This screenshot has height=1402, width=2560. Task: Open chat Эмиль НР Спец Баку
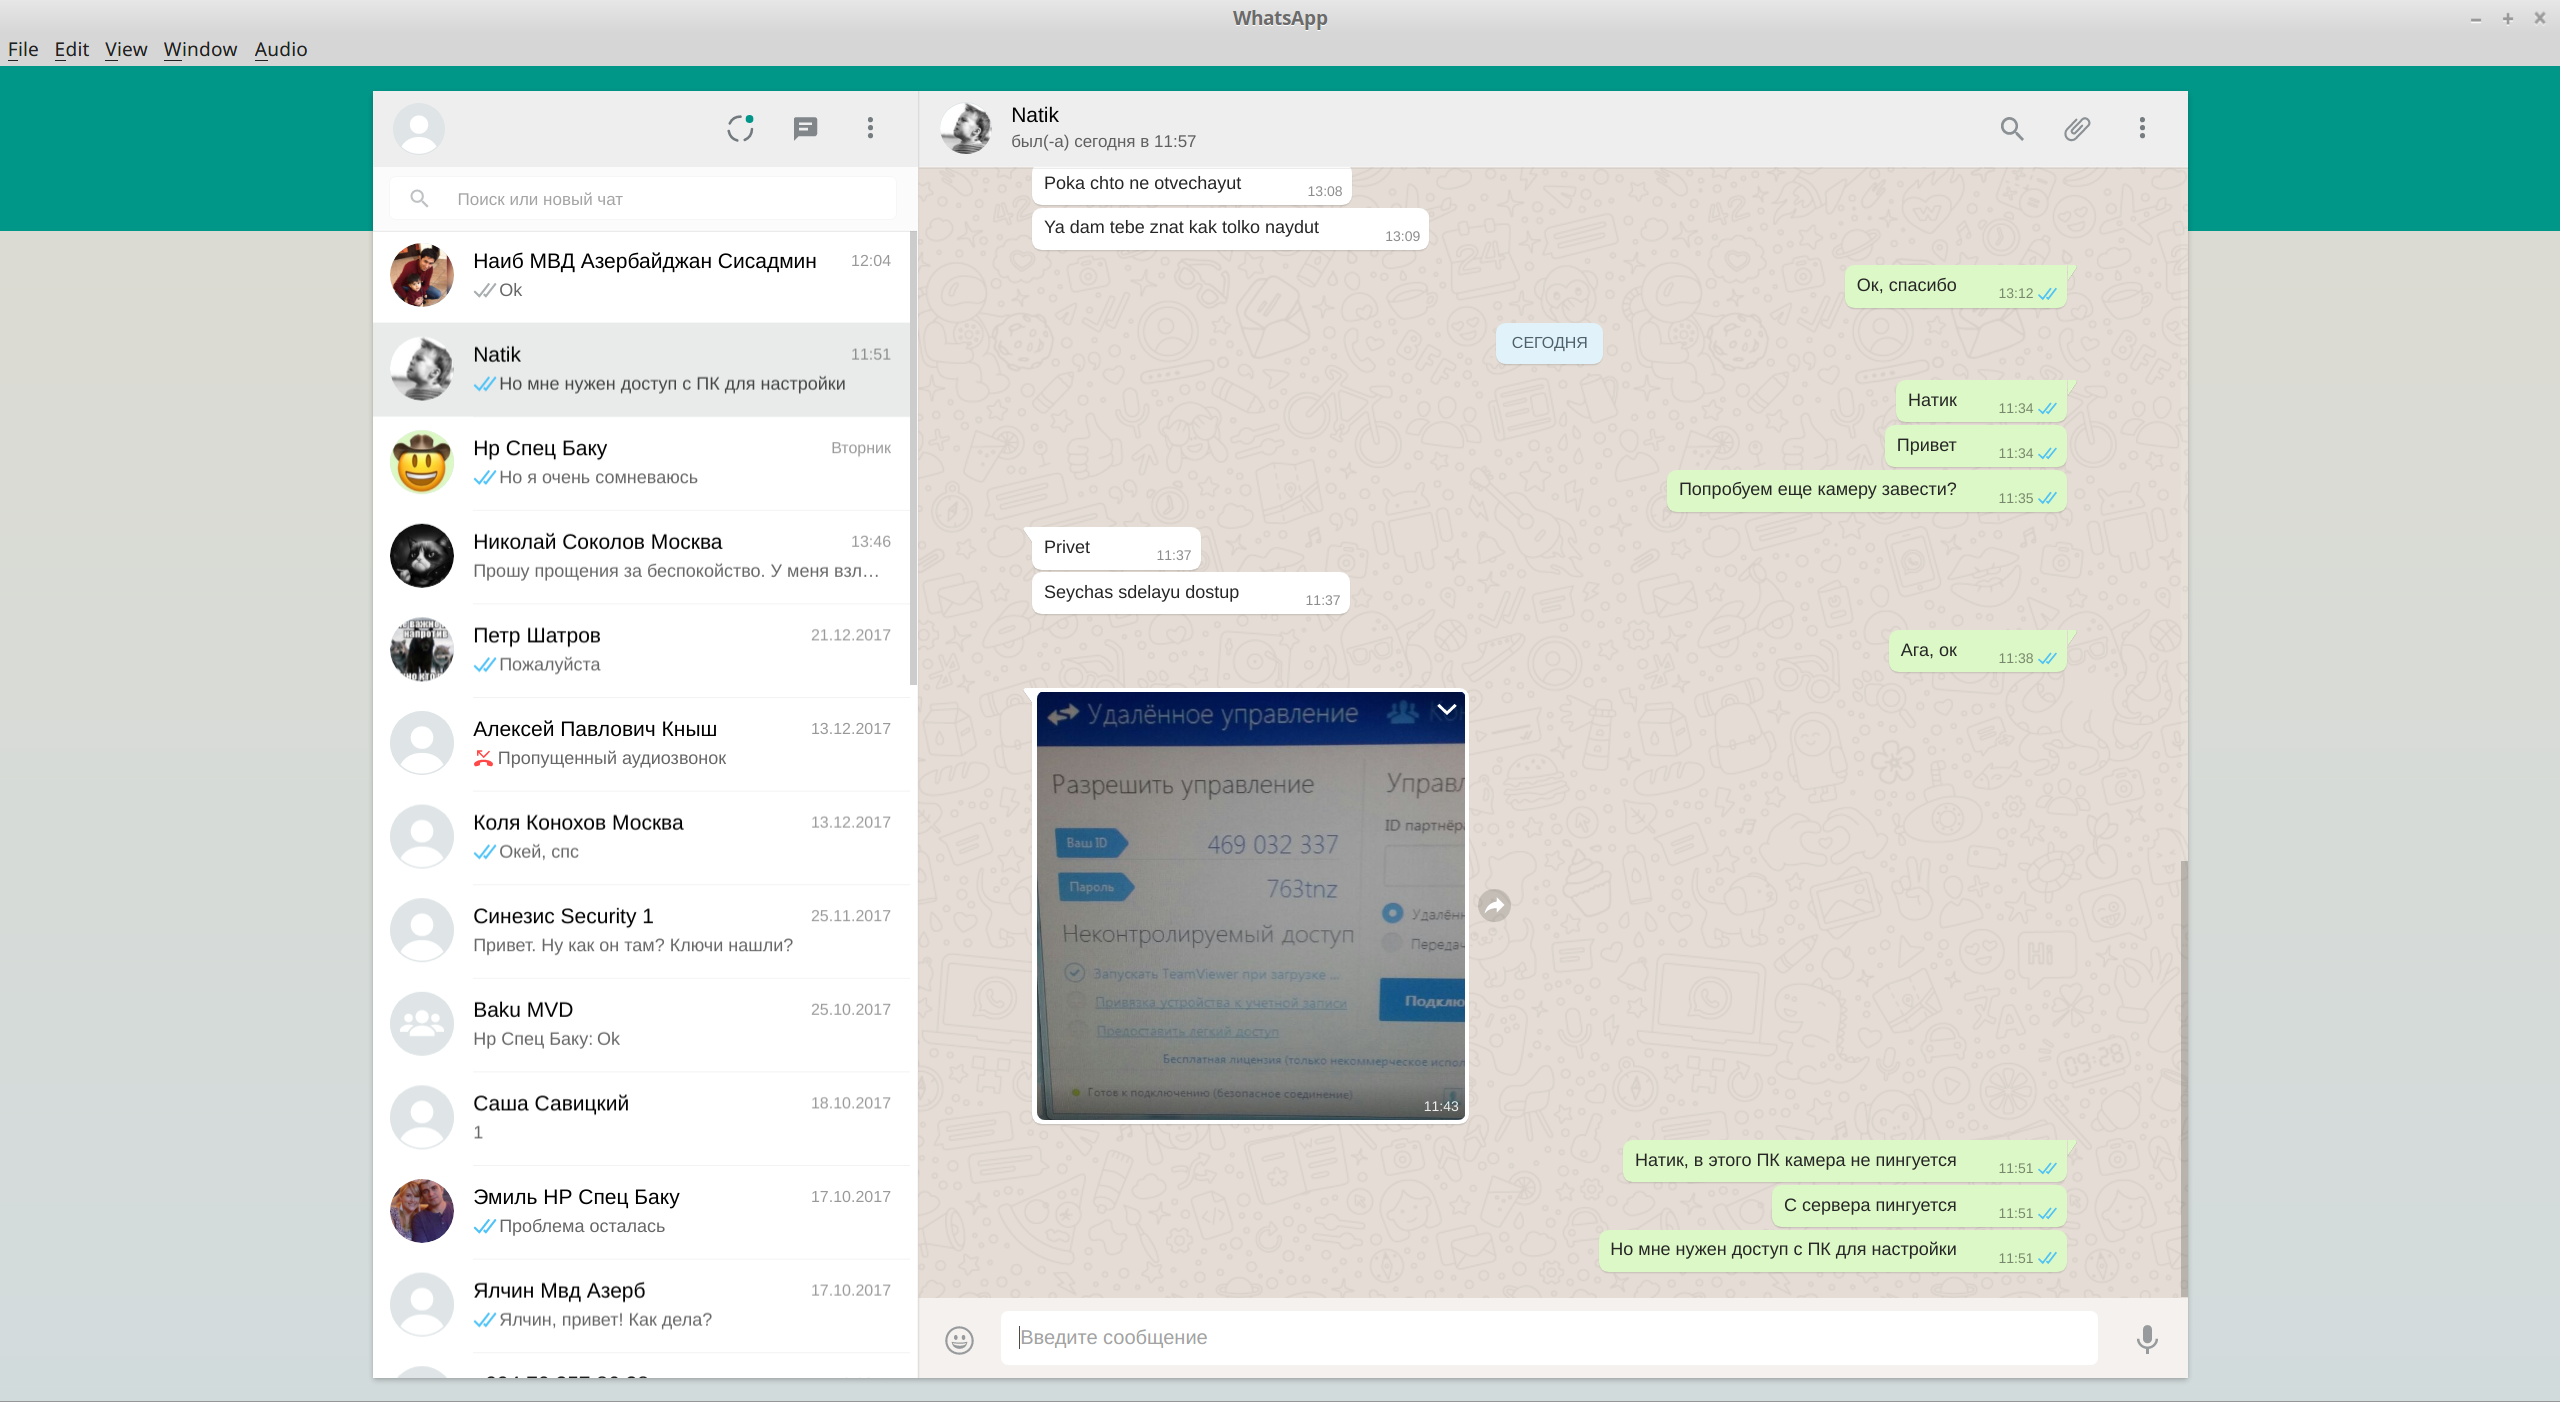click(x=641, y=1211)
